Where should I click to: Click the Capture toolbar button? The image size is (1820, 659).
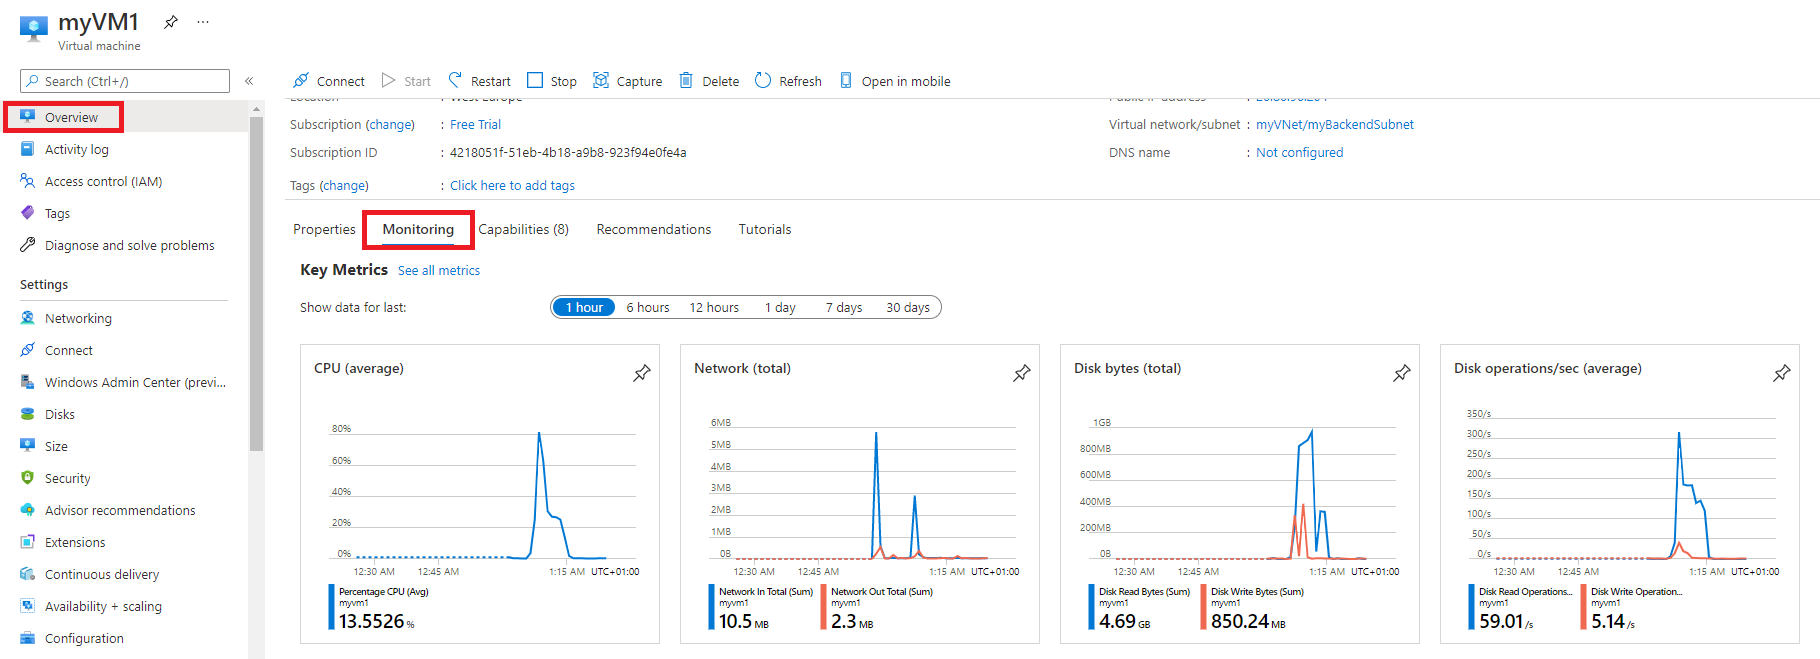[627, 81]
